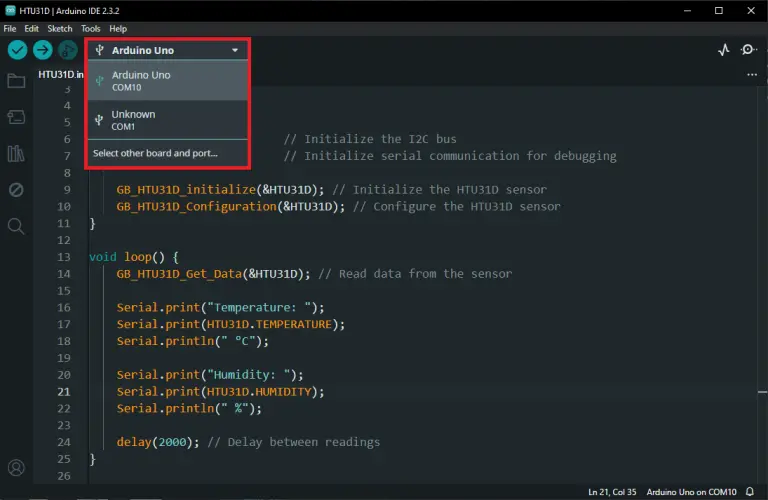Viewport: 768px width, 500px height.
Task: Click Serial.print("Temperature: ") line
Action: 220,308
